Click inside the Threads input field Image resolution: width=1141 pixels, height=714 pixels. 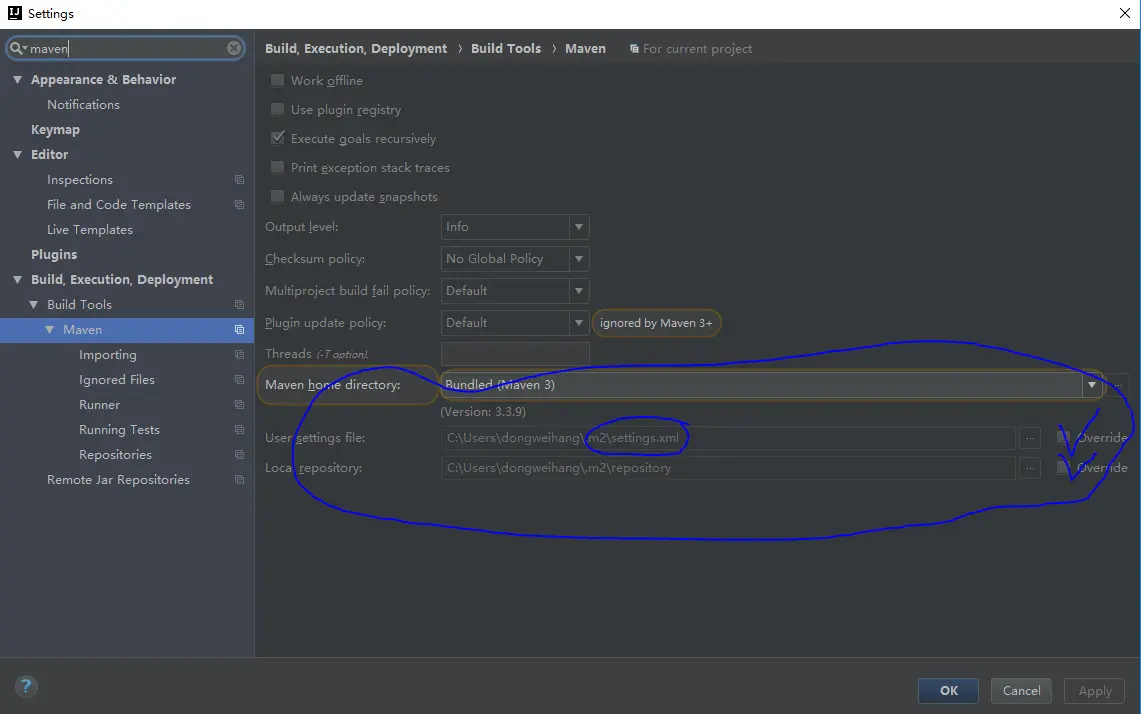514,354
